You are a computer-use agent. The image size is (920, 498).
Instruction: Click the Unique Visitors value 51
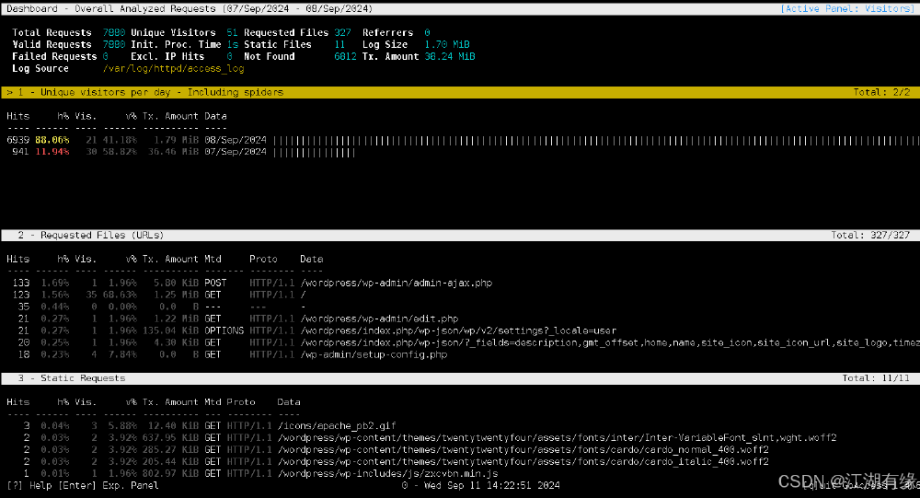coord(232,33)
